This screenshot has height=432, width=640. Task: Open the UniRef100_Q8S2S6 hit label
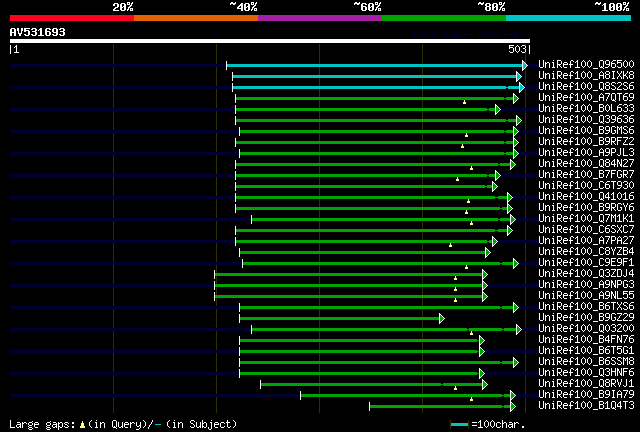tap(586, 87)
